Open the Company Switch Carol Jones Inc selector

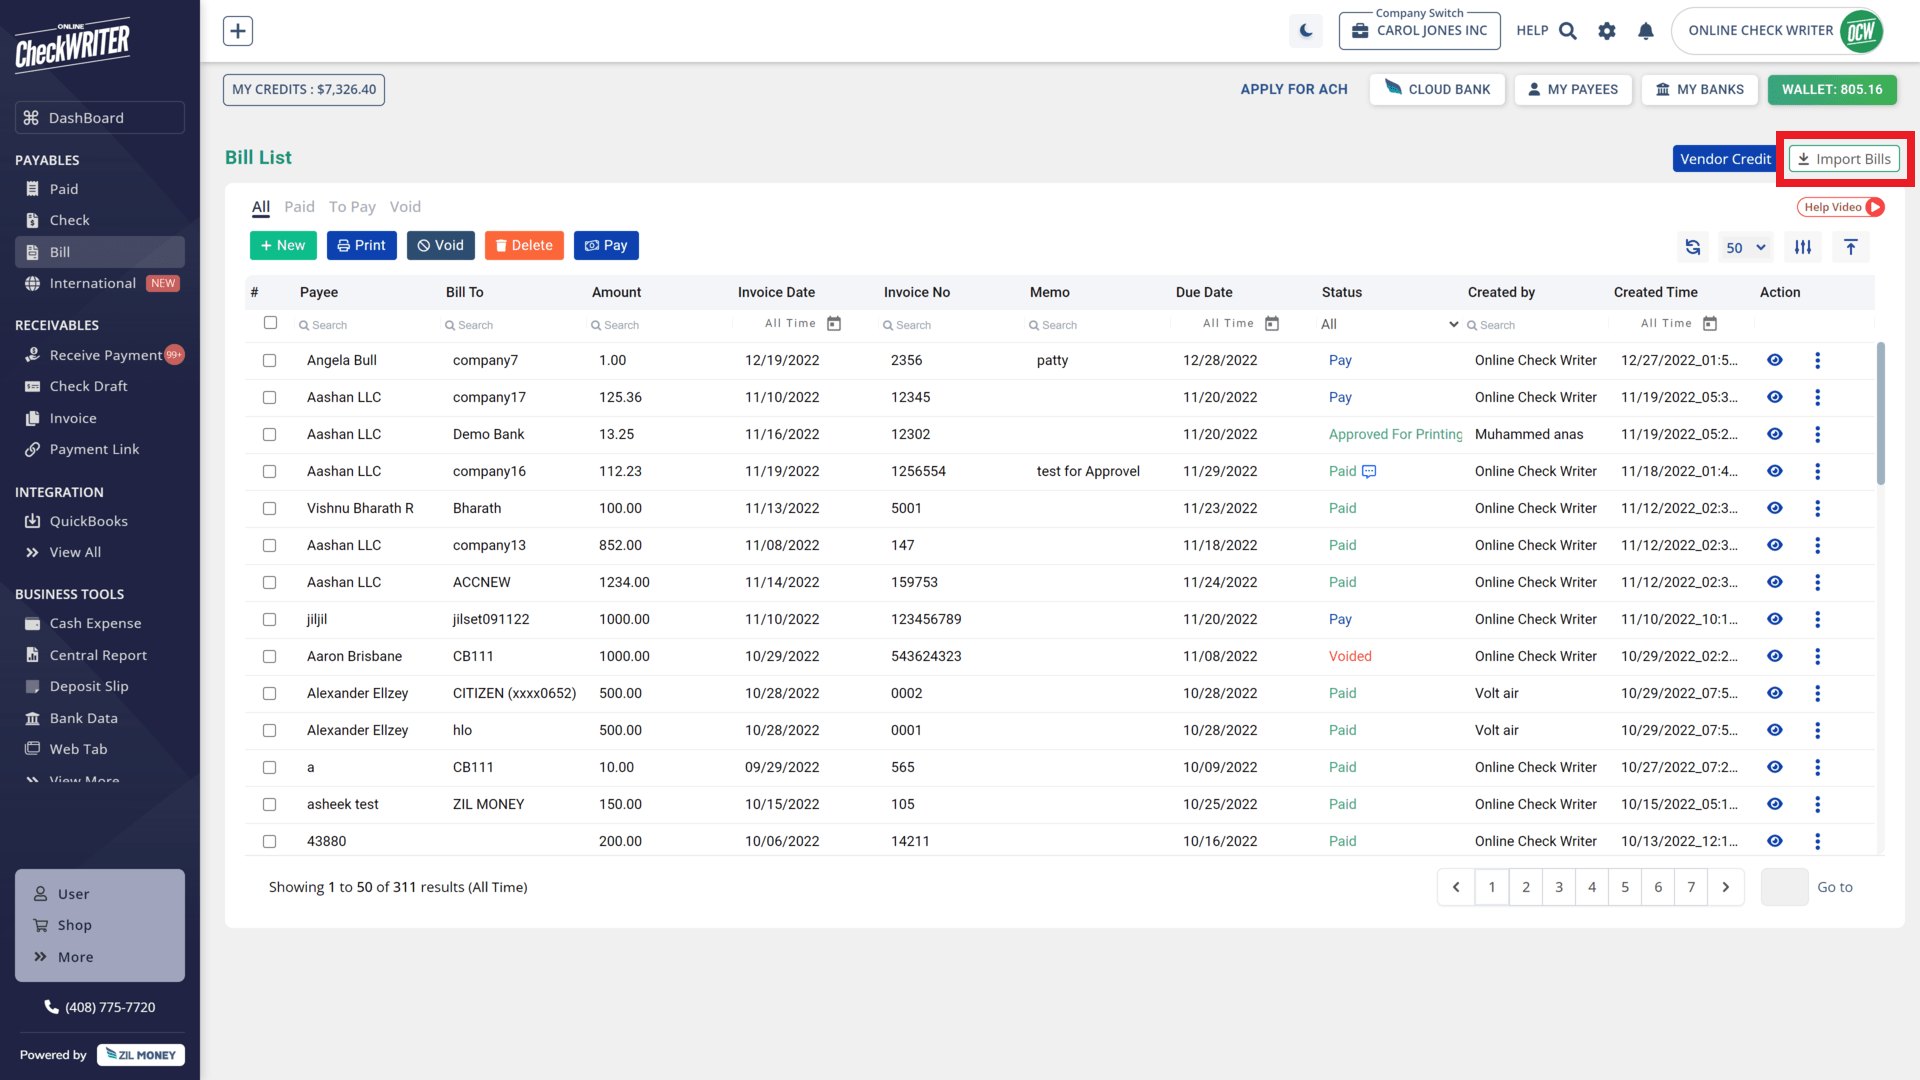pyautogui.click(x=1420, y=31)
